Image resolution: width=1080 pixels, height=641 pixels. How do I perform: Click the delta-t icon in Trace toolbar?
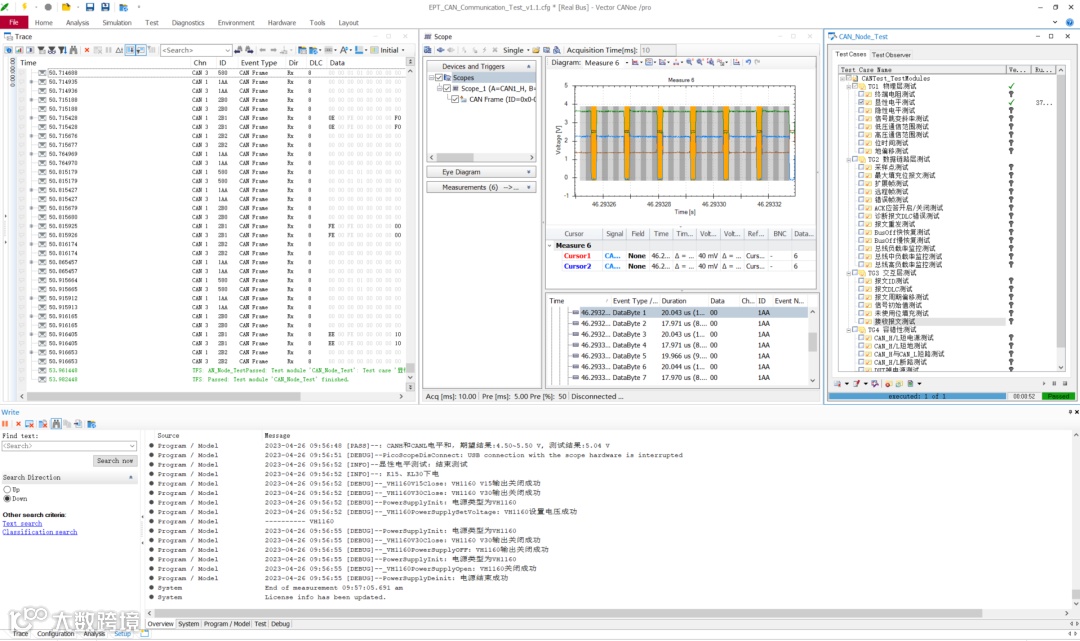click(x=119, y=50)
